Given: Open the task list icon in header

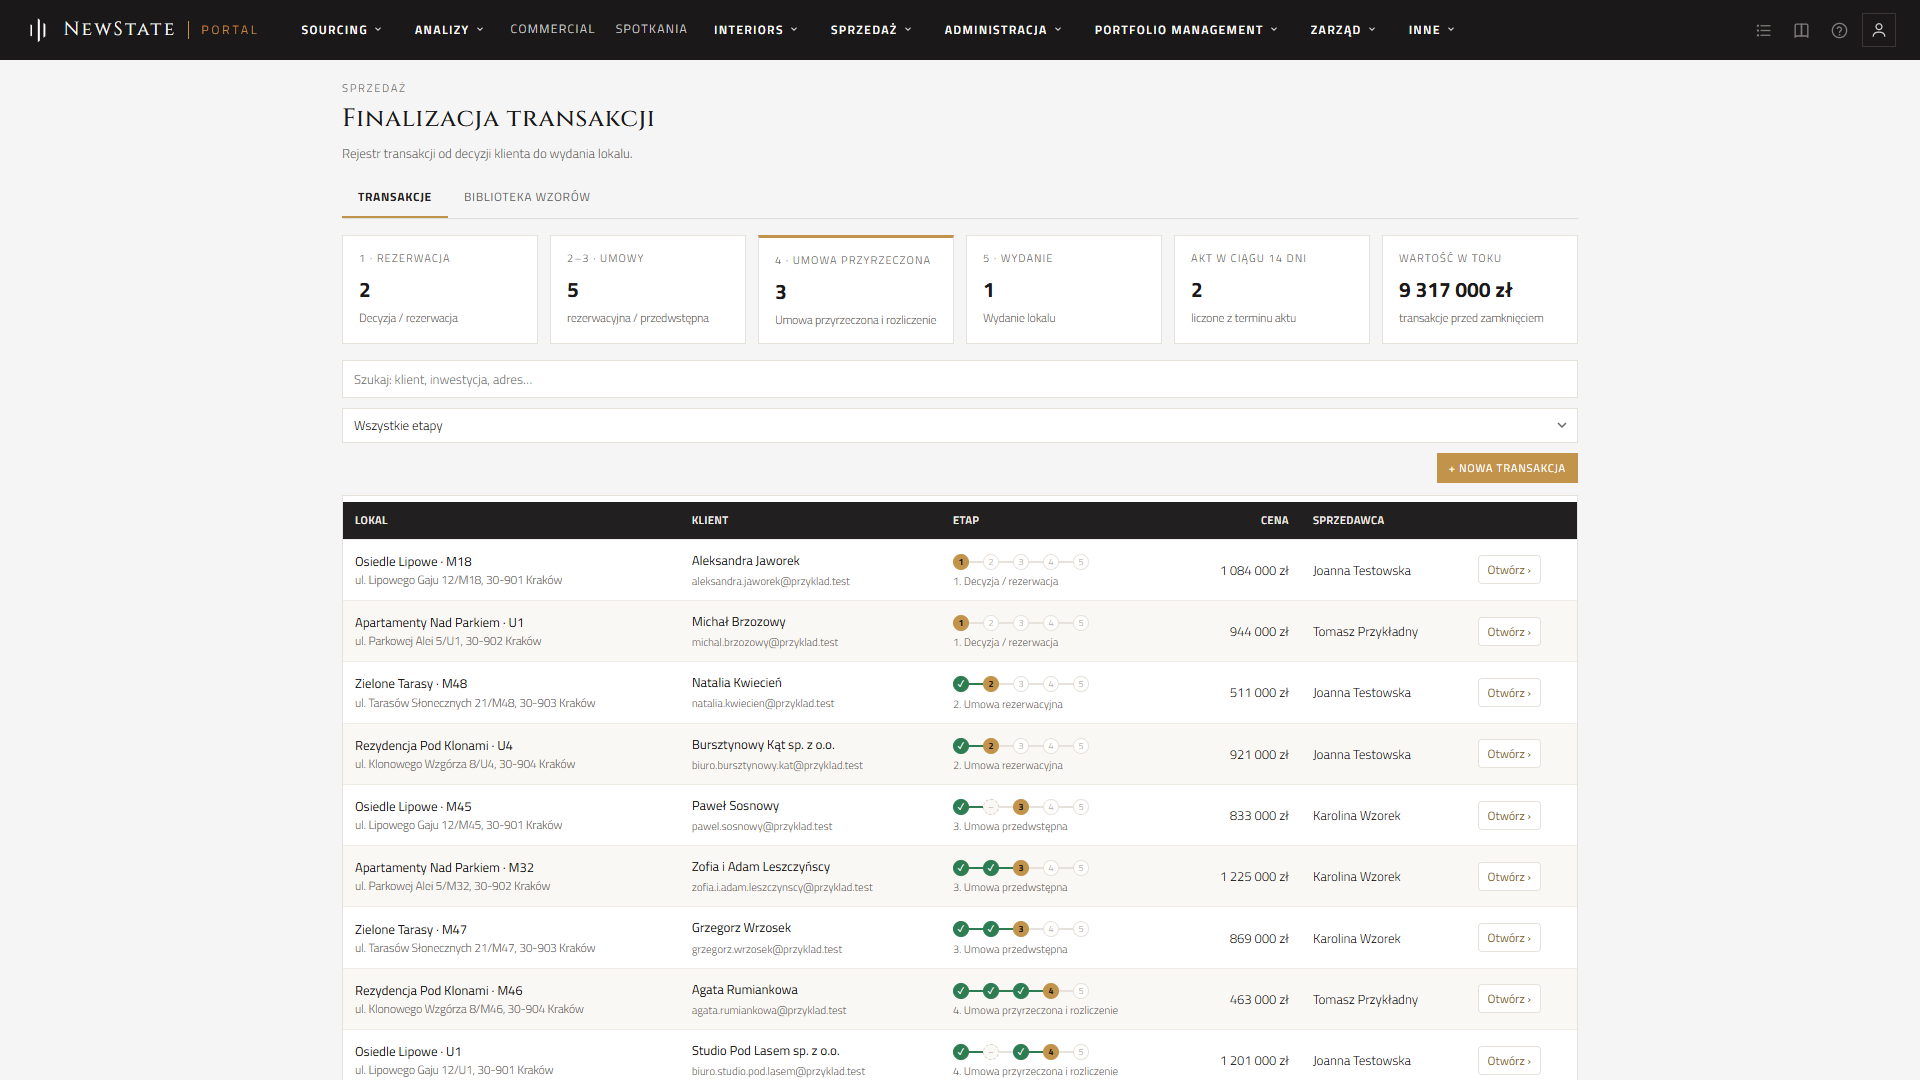Looking at the screenshot, I should [x=1763, y=30].
